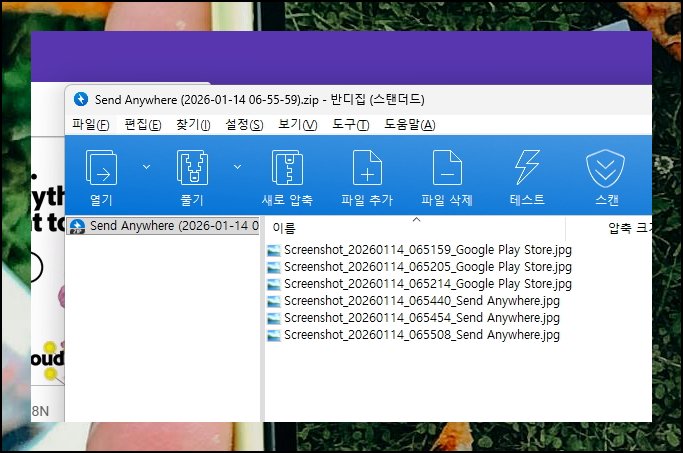Open the 편집(E) menu

click(x=143, y=125)
